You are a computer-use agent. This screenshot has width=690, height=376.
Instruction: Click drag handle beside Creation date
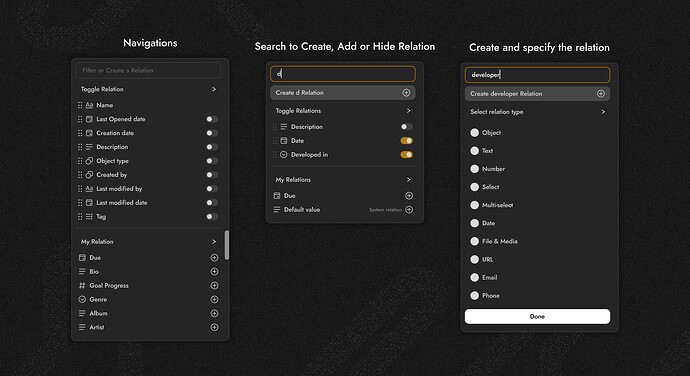[80, 133]
